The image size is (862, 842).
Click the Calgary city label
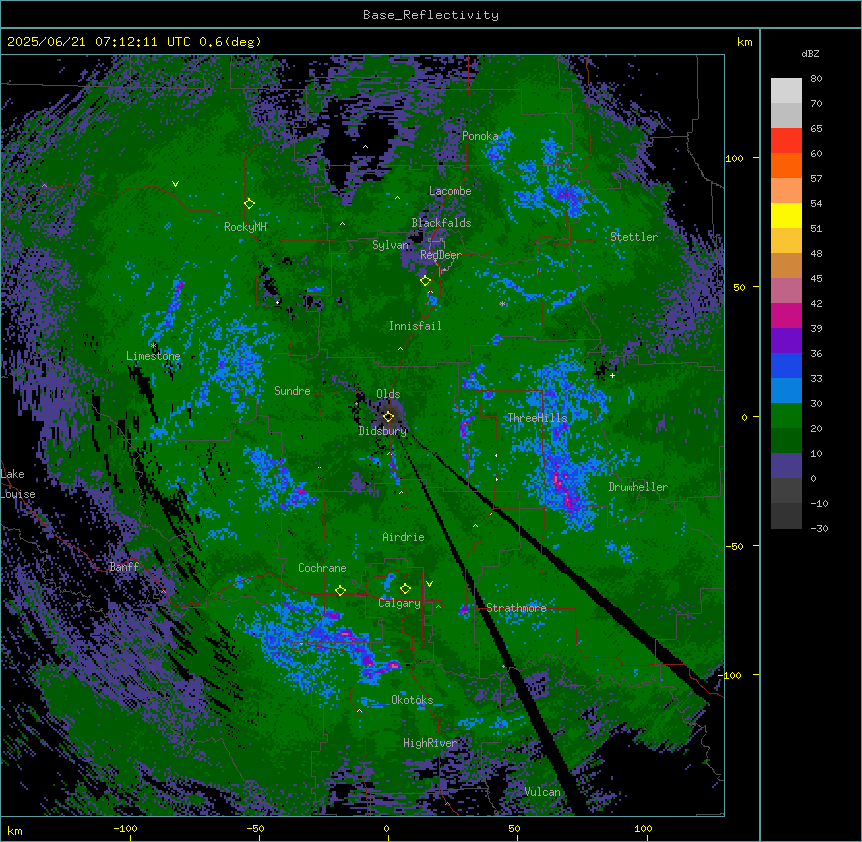399,603
